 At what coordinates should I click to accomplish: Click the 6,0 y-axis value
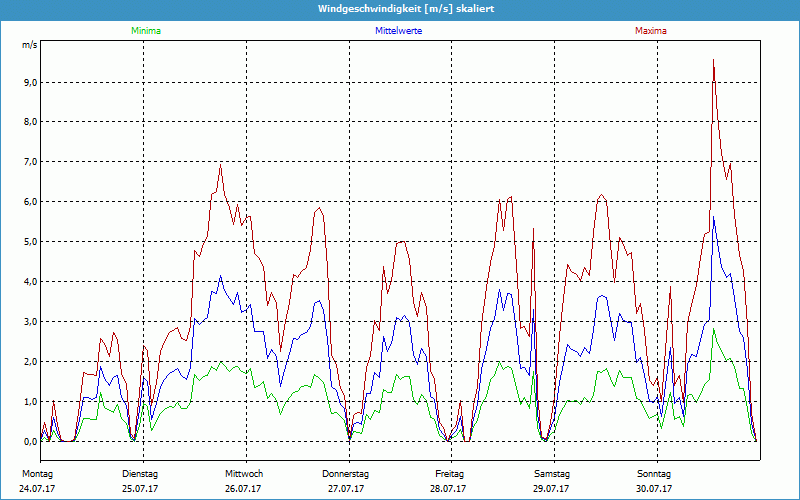pyautogui.click(x=31, y=202)
